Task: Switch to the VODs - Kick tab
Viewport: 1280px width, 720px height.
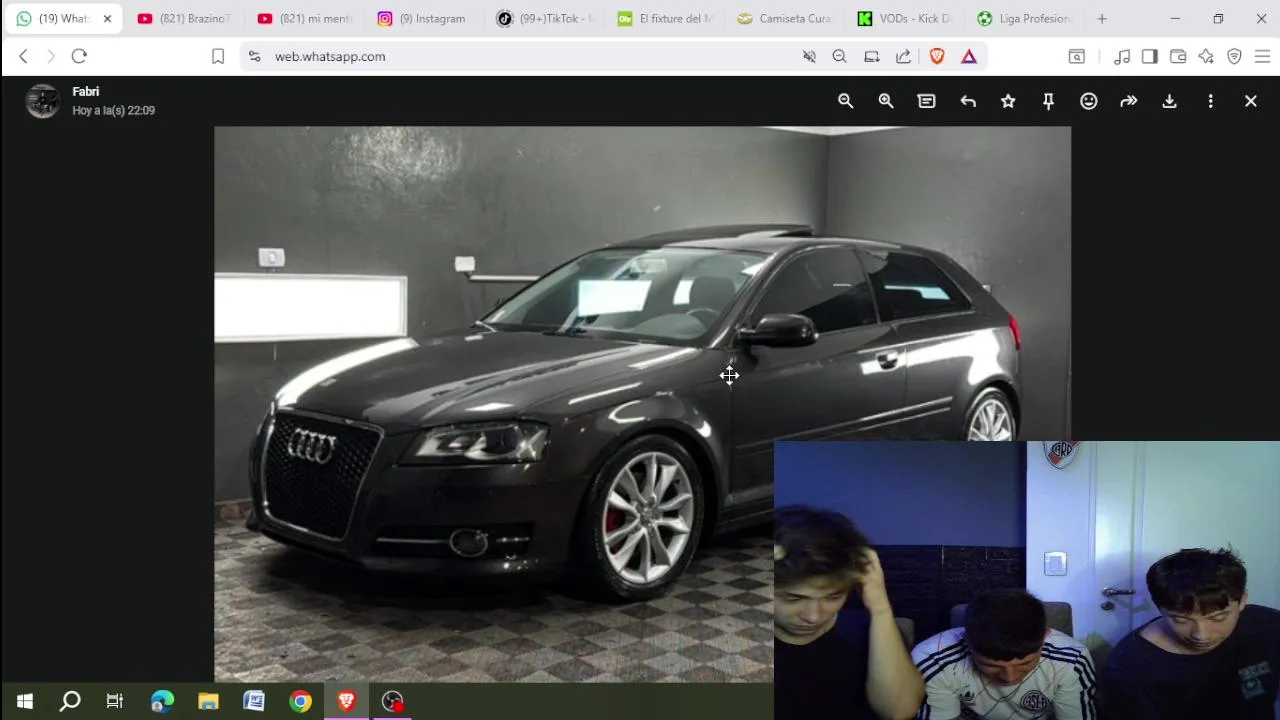Action: pyautogui.click(x=904, y=18)
